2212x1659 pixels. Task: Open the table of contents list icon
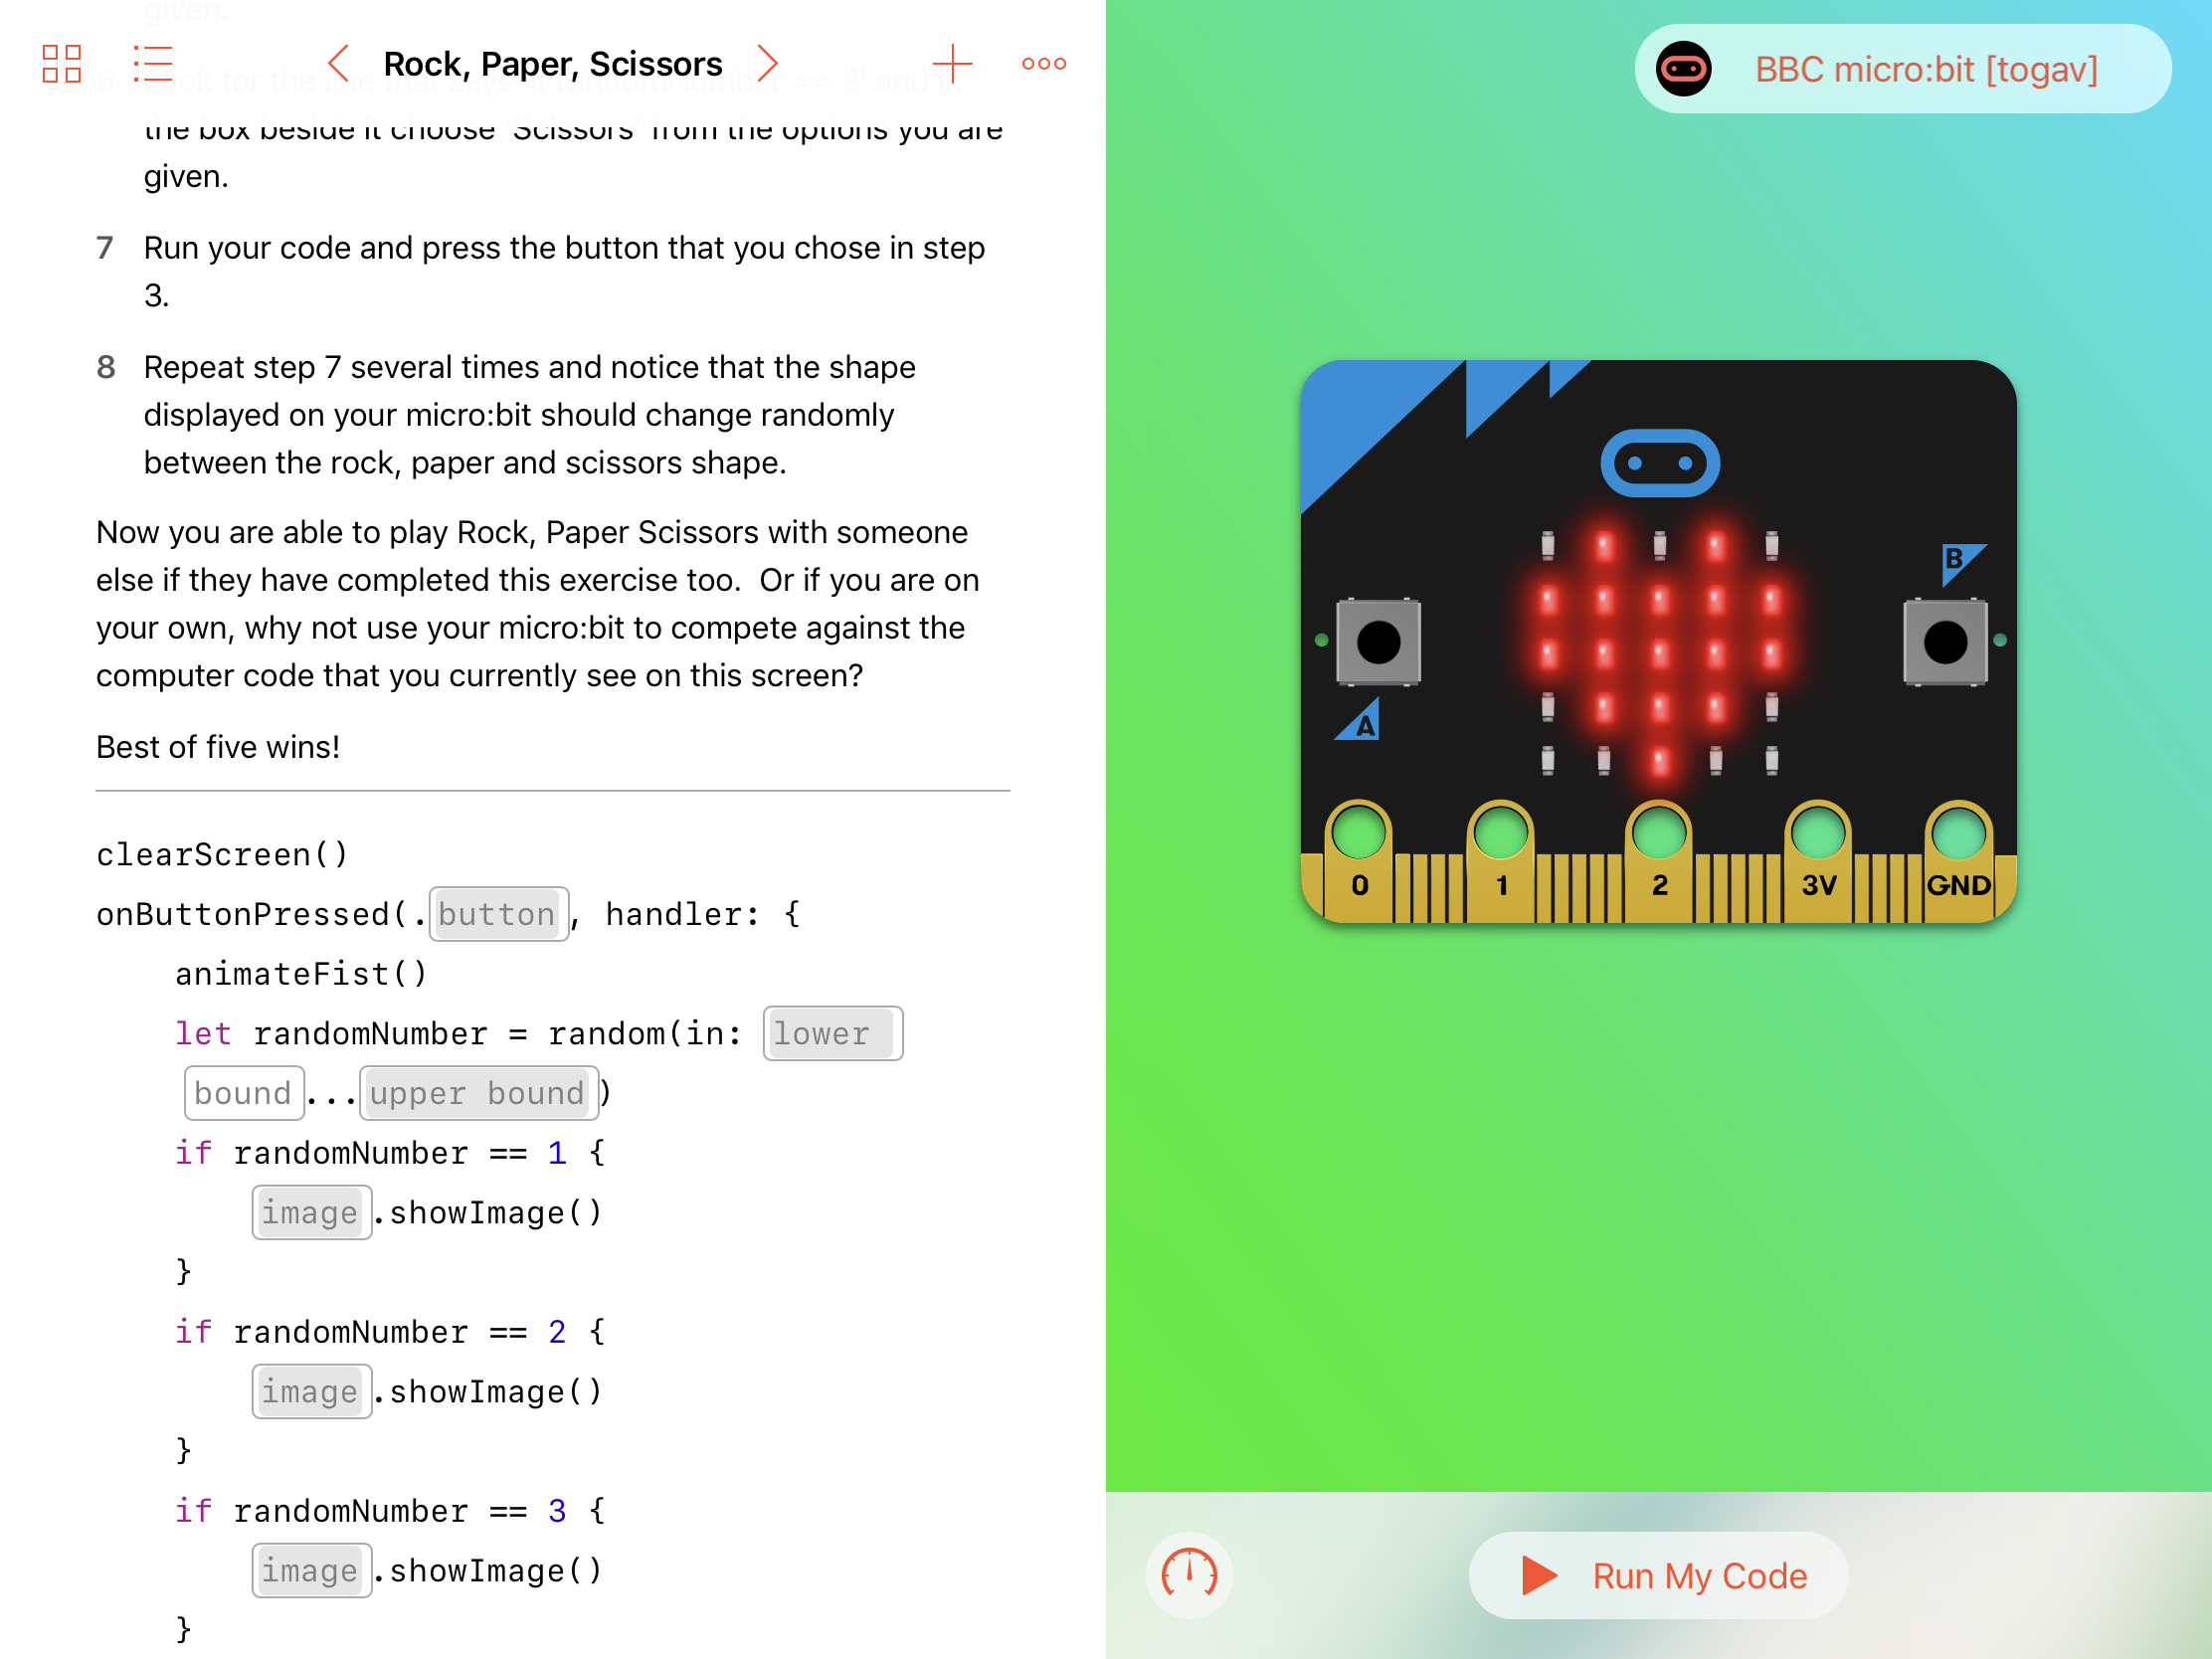(153, 64)
